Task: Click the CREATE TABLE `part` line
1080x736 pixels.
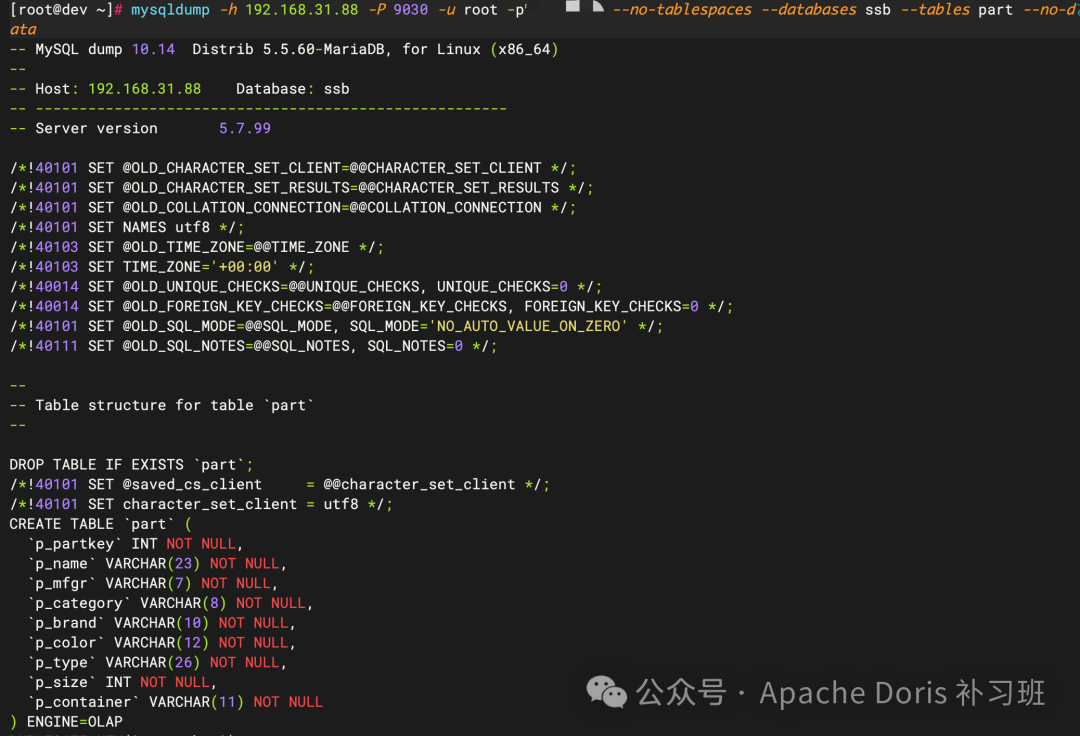Action: [100, 524]
